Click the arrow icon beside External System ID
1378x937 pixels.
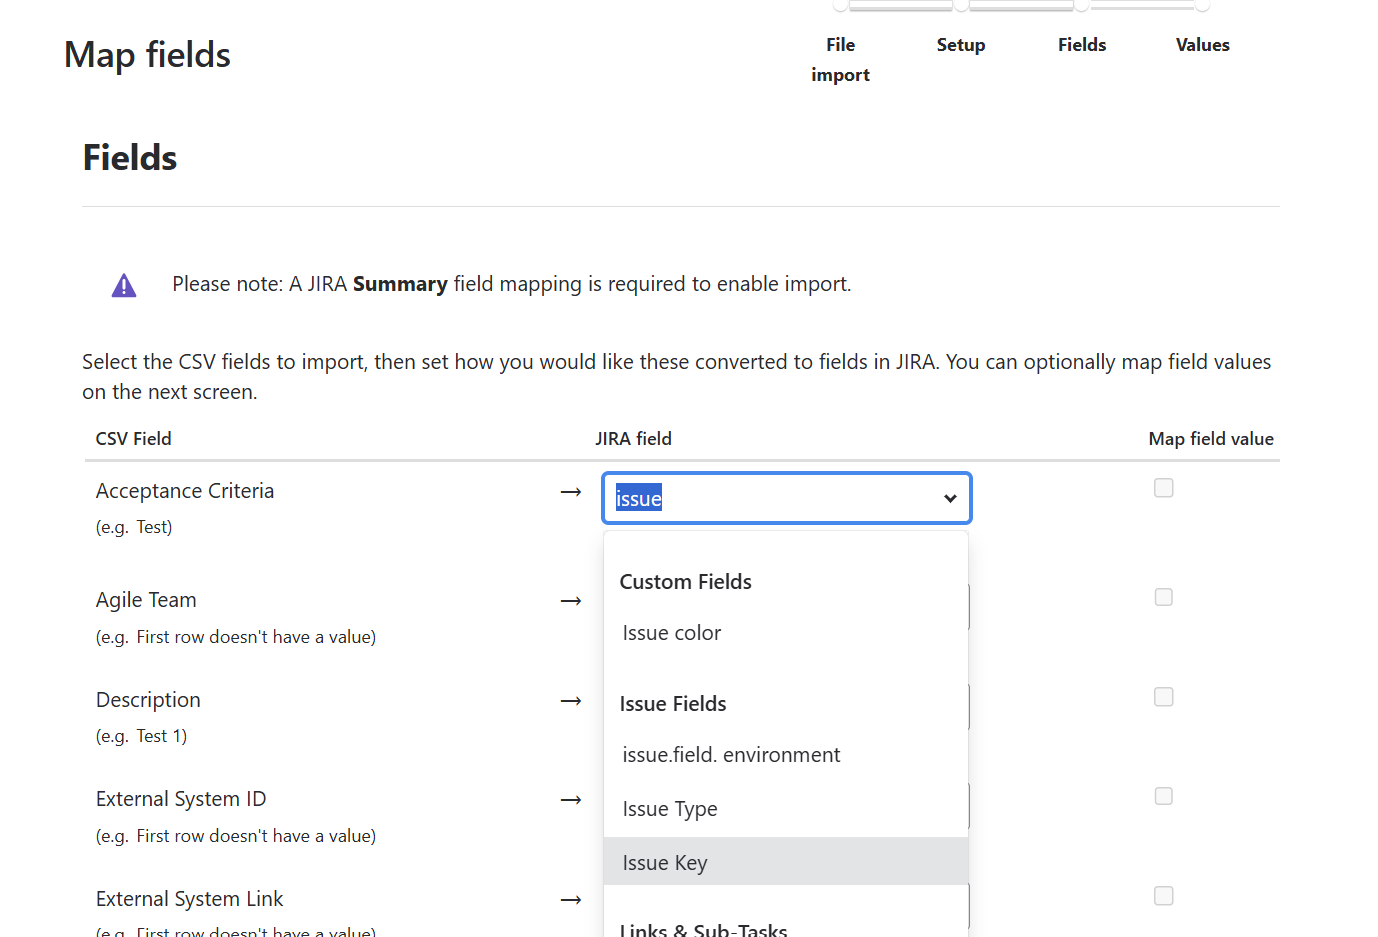tap(571, 800)
